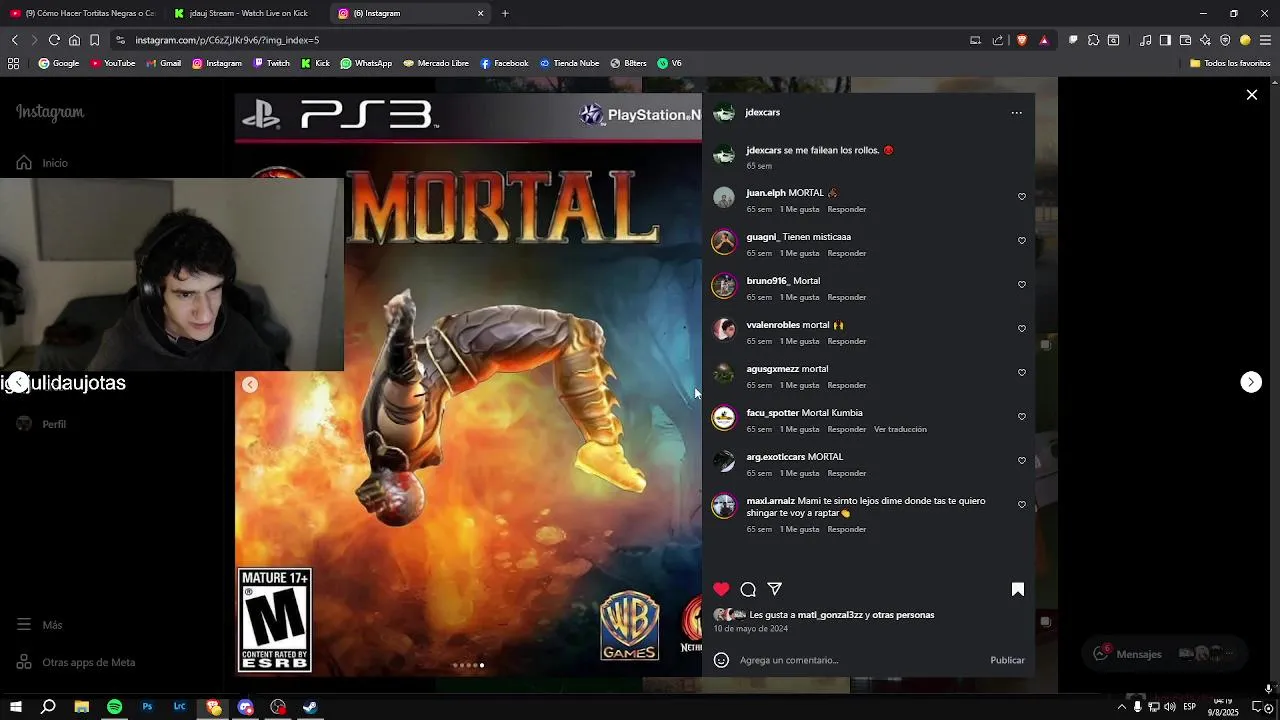Open the Brave wallet icon
The height and width of the screenshot is (720, 1280).
[1185, 40]
